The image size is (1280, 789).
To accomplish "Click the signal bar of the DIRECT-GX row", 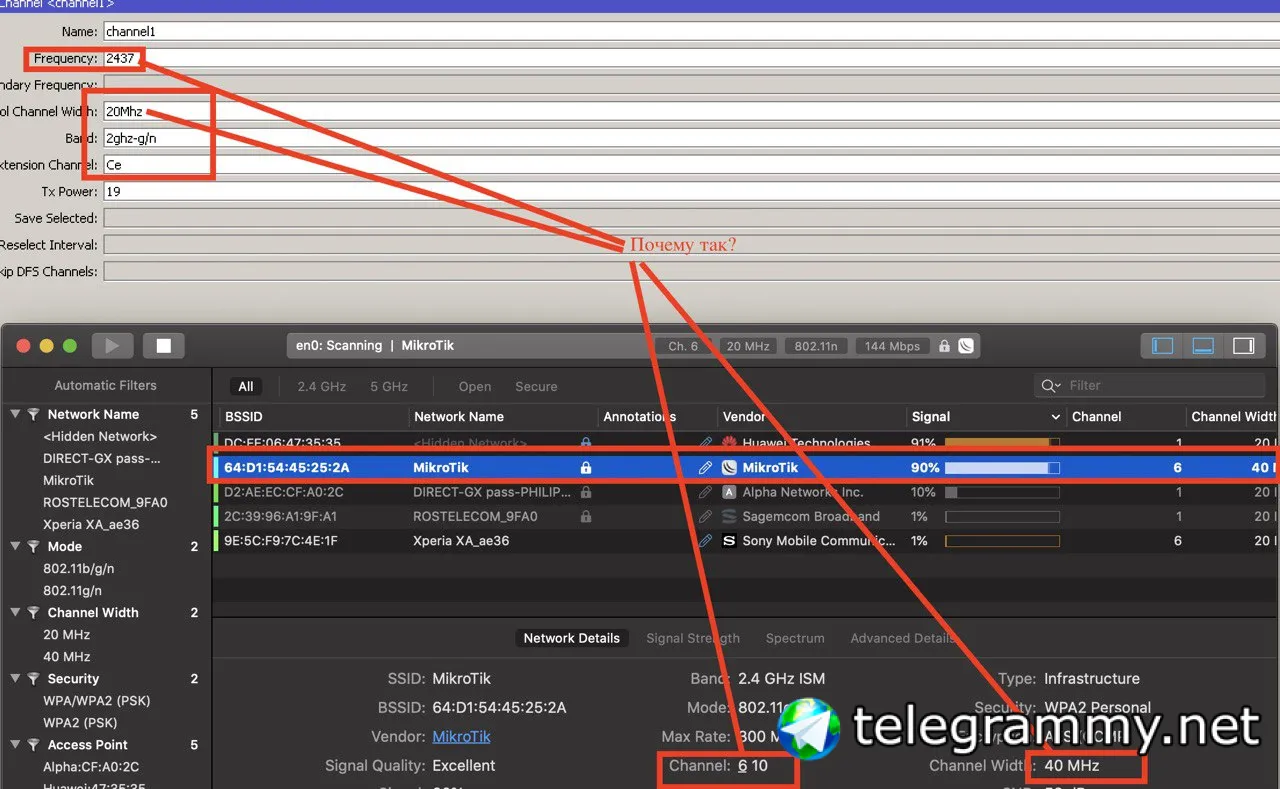I will [1002, 492].
